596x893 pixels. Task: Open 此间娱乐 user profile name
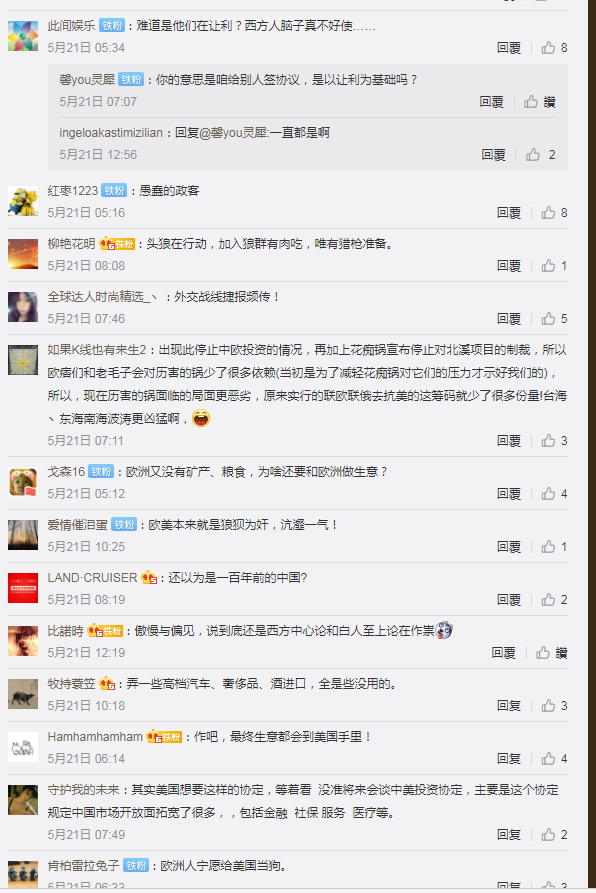pos(71,26)
